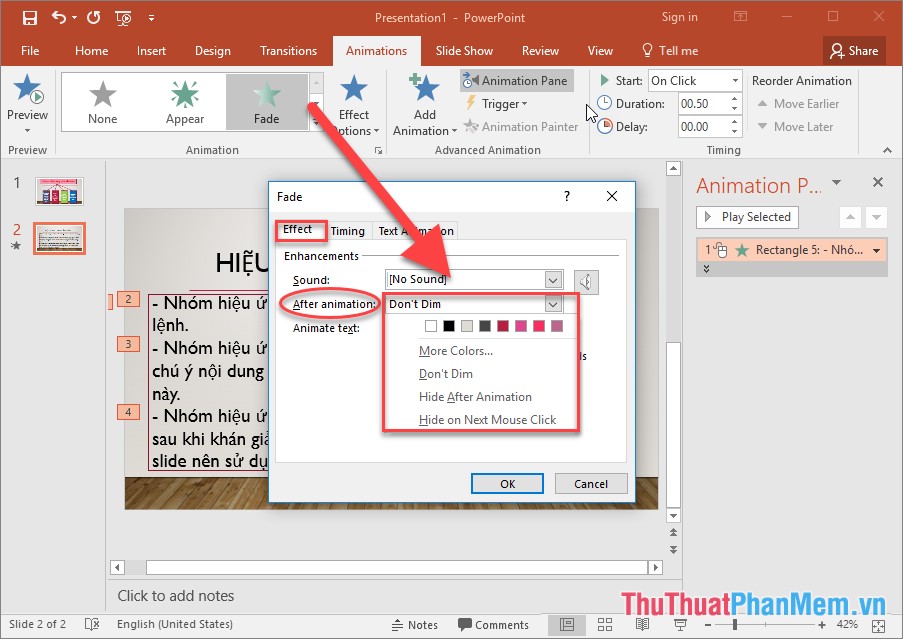Click OK to confirm Fade settings
Image resolution: width=903 pixels, height=639 pixels.
[507, 483]
